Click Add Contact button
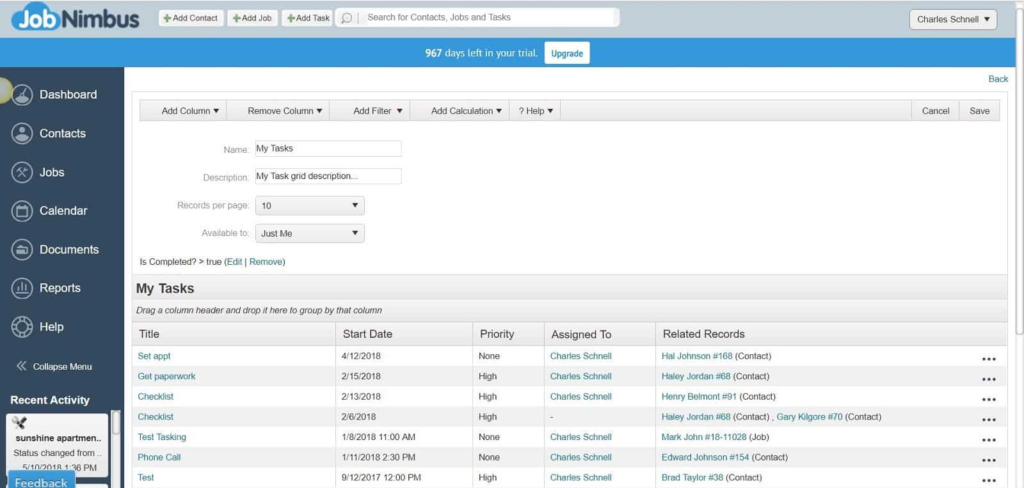The height and width of the screenshot is (488, 1024). pyautogui.click(x=191, y=18)
